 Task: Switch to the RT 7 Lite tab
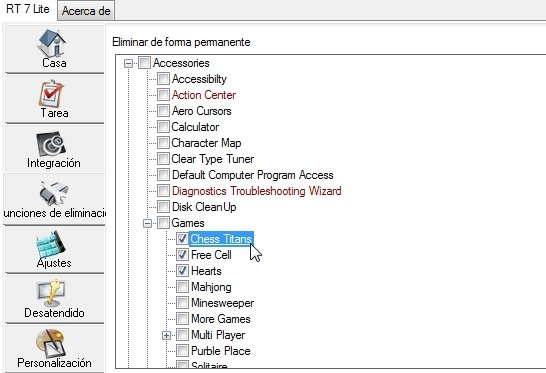click(x=28, y=9)
